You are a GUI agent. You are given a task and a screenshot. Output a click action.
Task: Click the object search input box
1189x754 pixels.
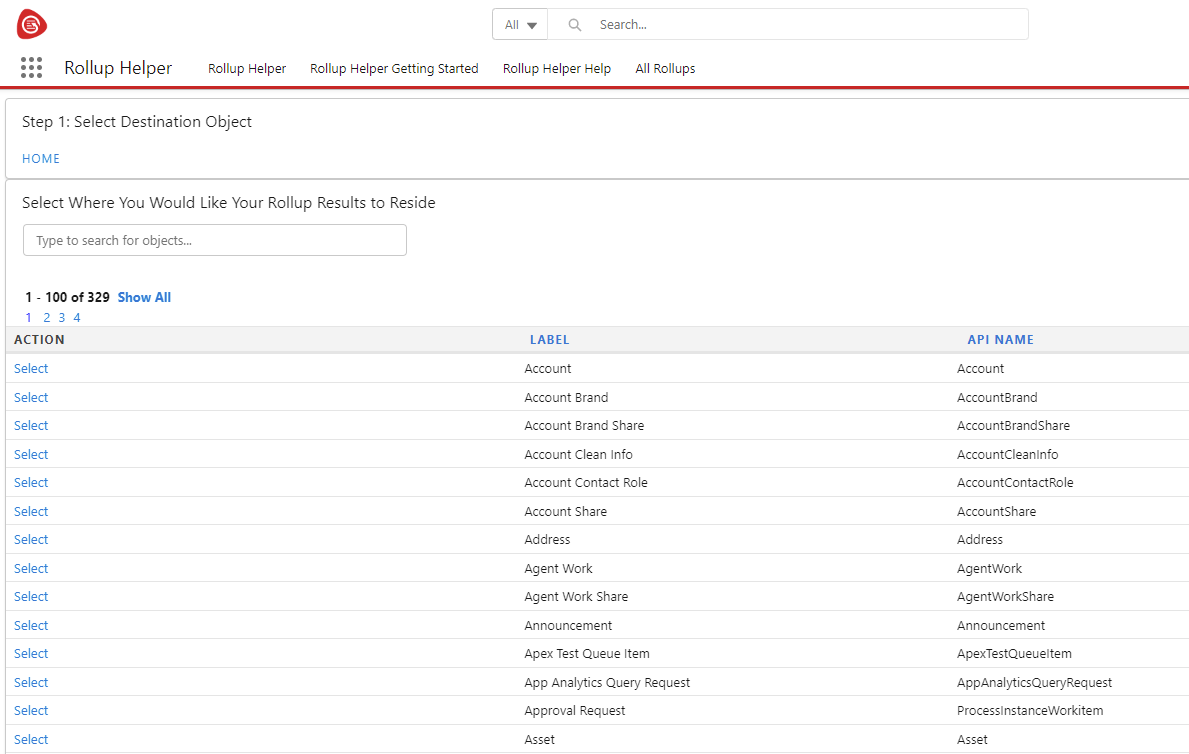tap(215, 240)
